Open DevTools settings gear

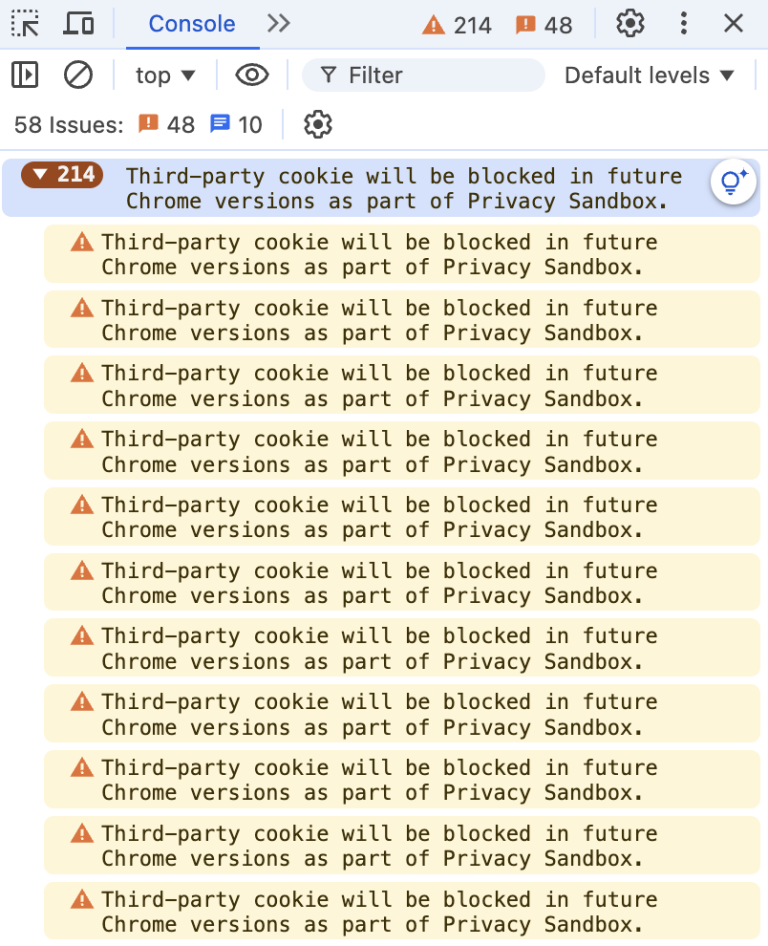[630, 23]
